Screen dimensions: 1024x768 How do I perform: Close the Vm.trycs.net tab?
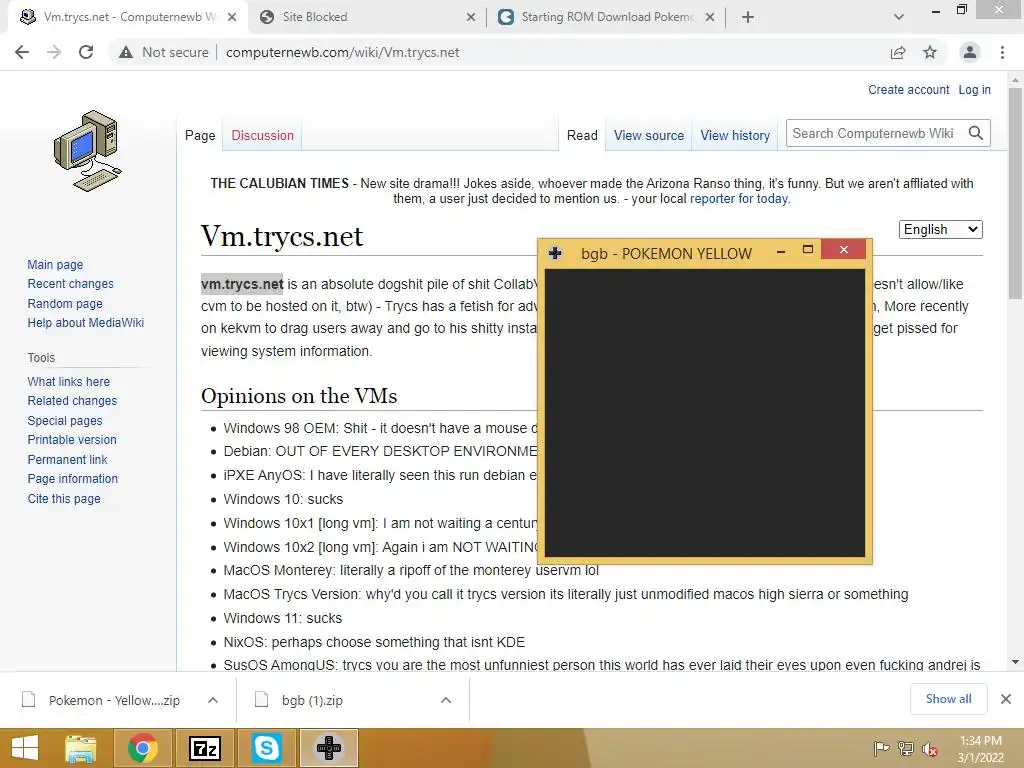[232, 17]
